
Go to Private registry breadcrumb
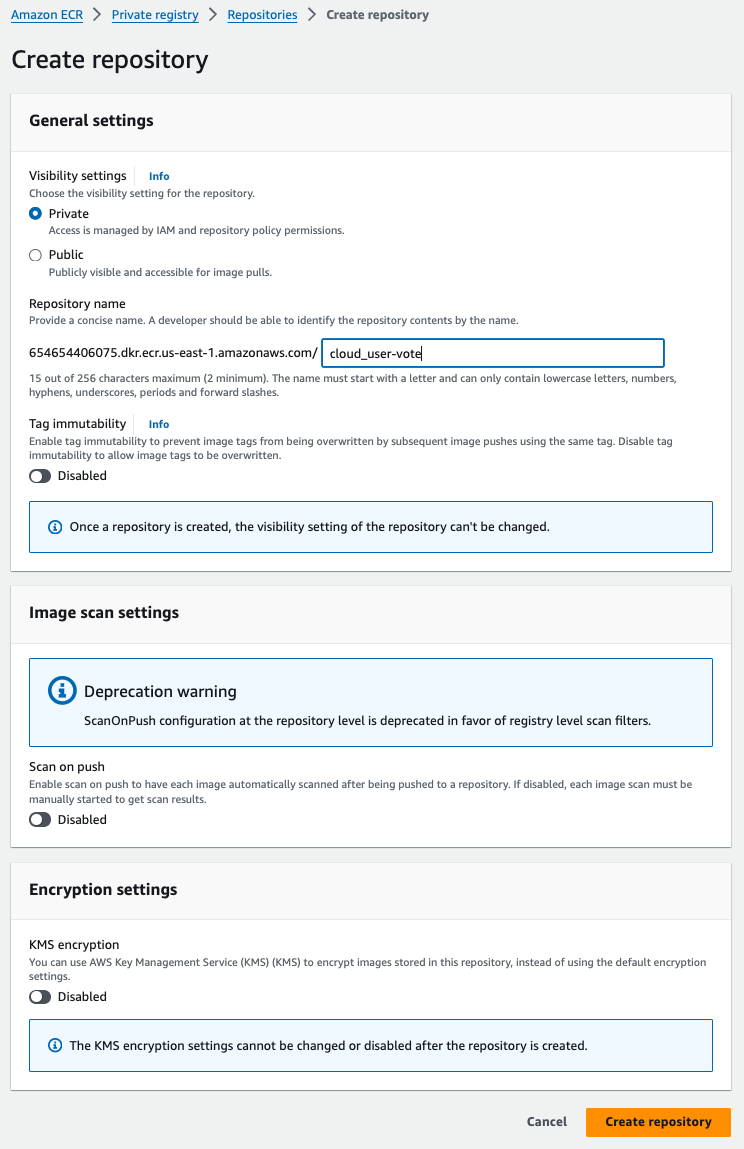(155, 15)
